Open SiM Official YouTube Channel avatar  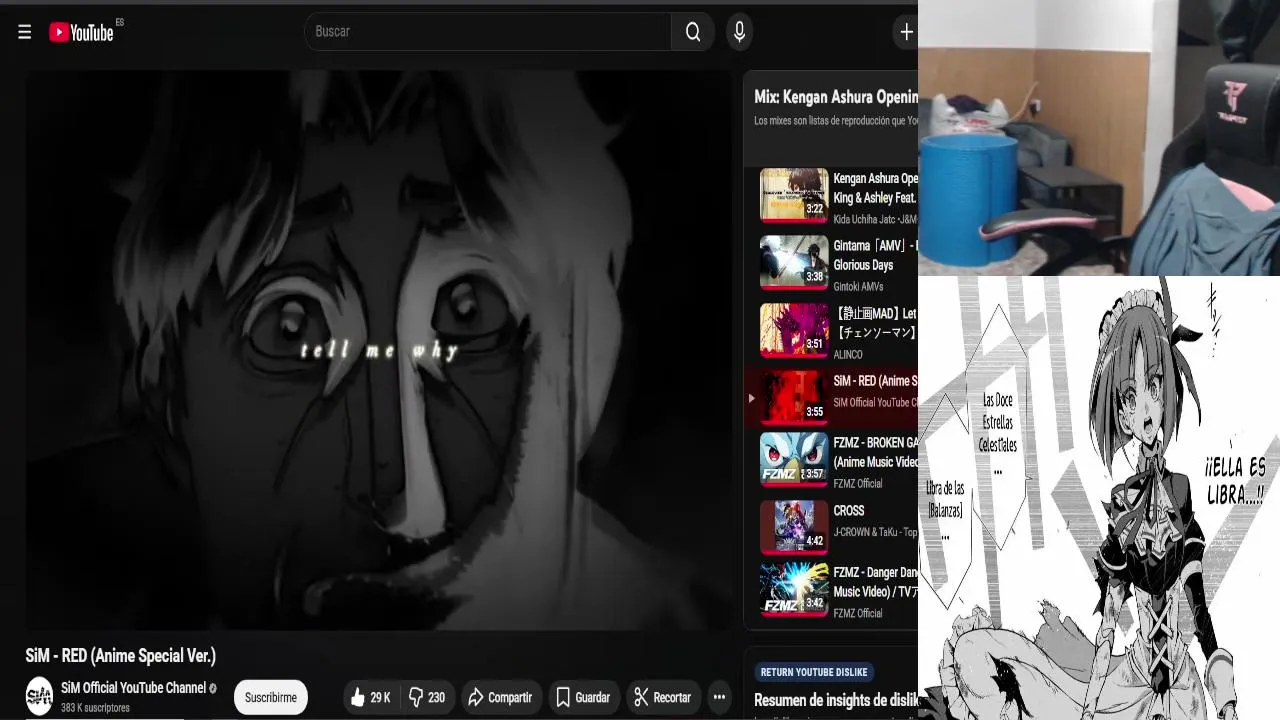(x=39, y=696)
